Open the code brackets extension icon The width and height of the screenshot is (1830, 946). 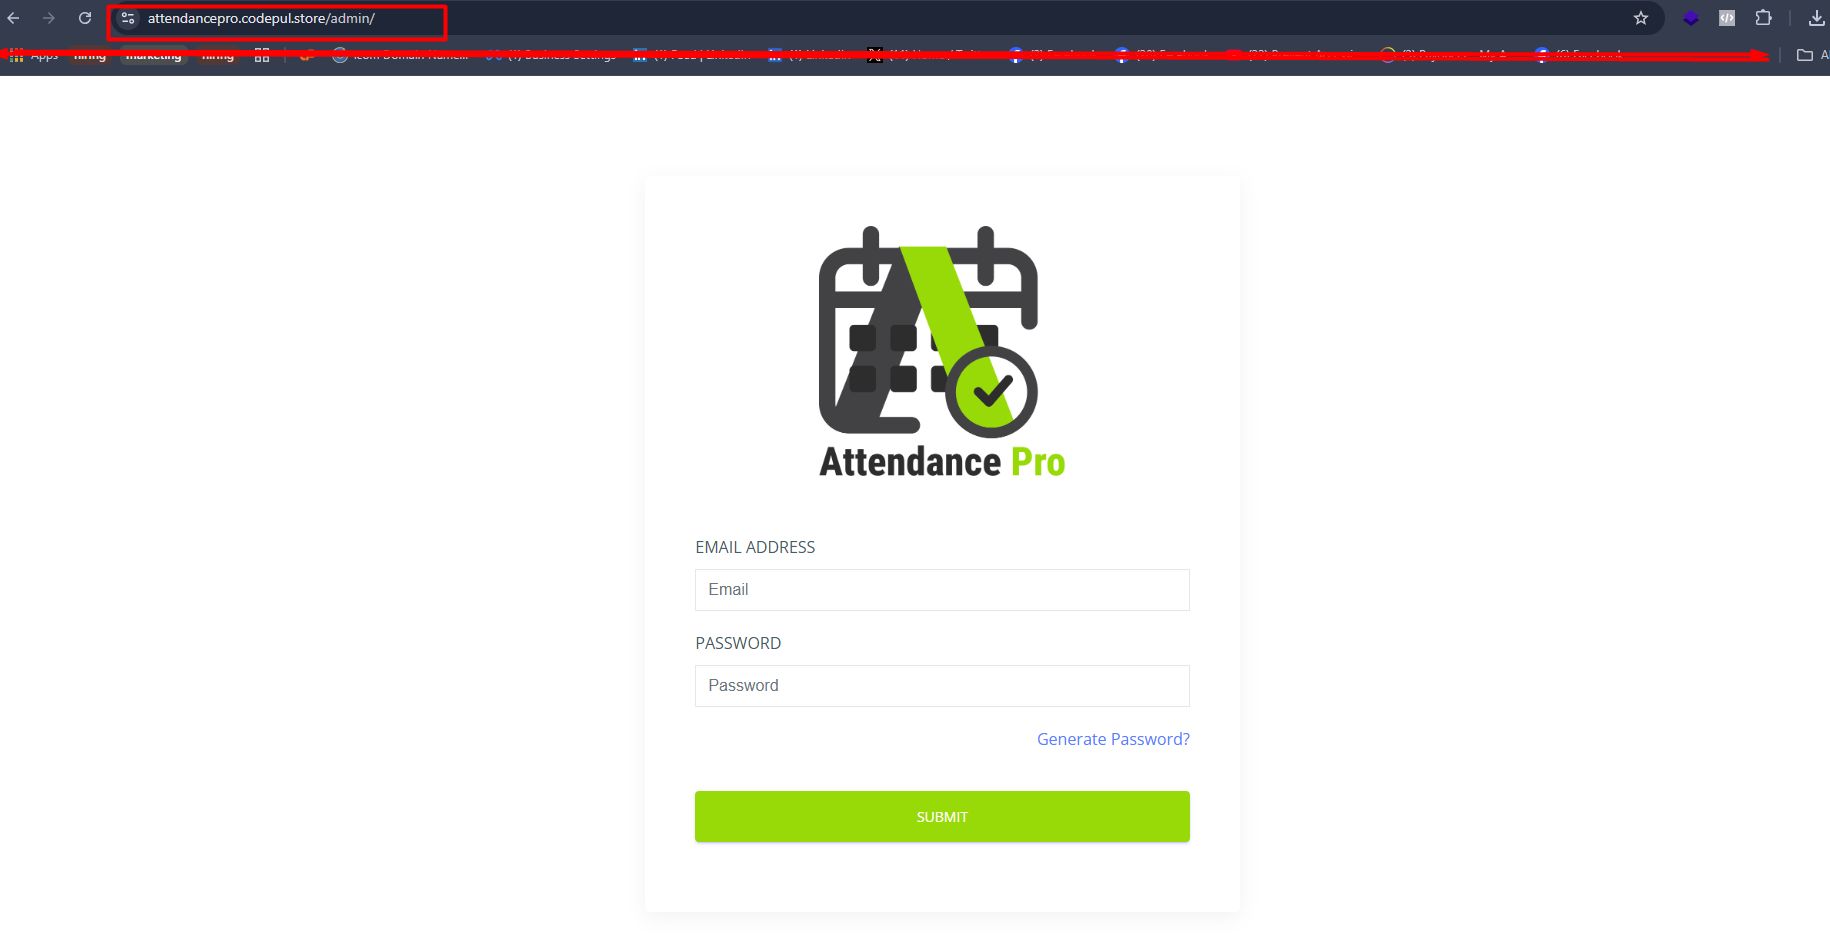tap(1727, 18)
